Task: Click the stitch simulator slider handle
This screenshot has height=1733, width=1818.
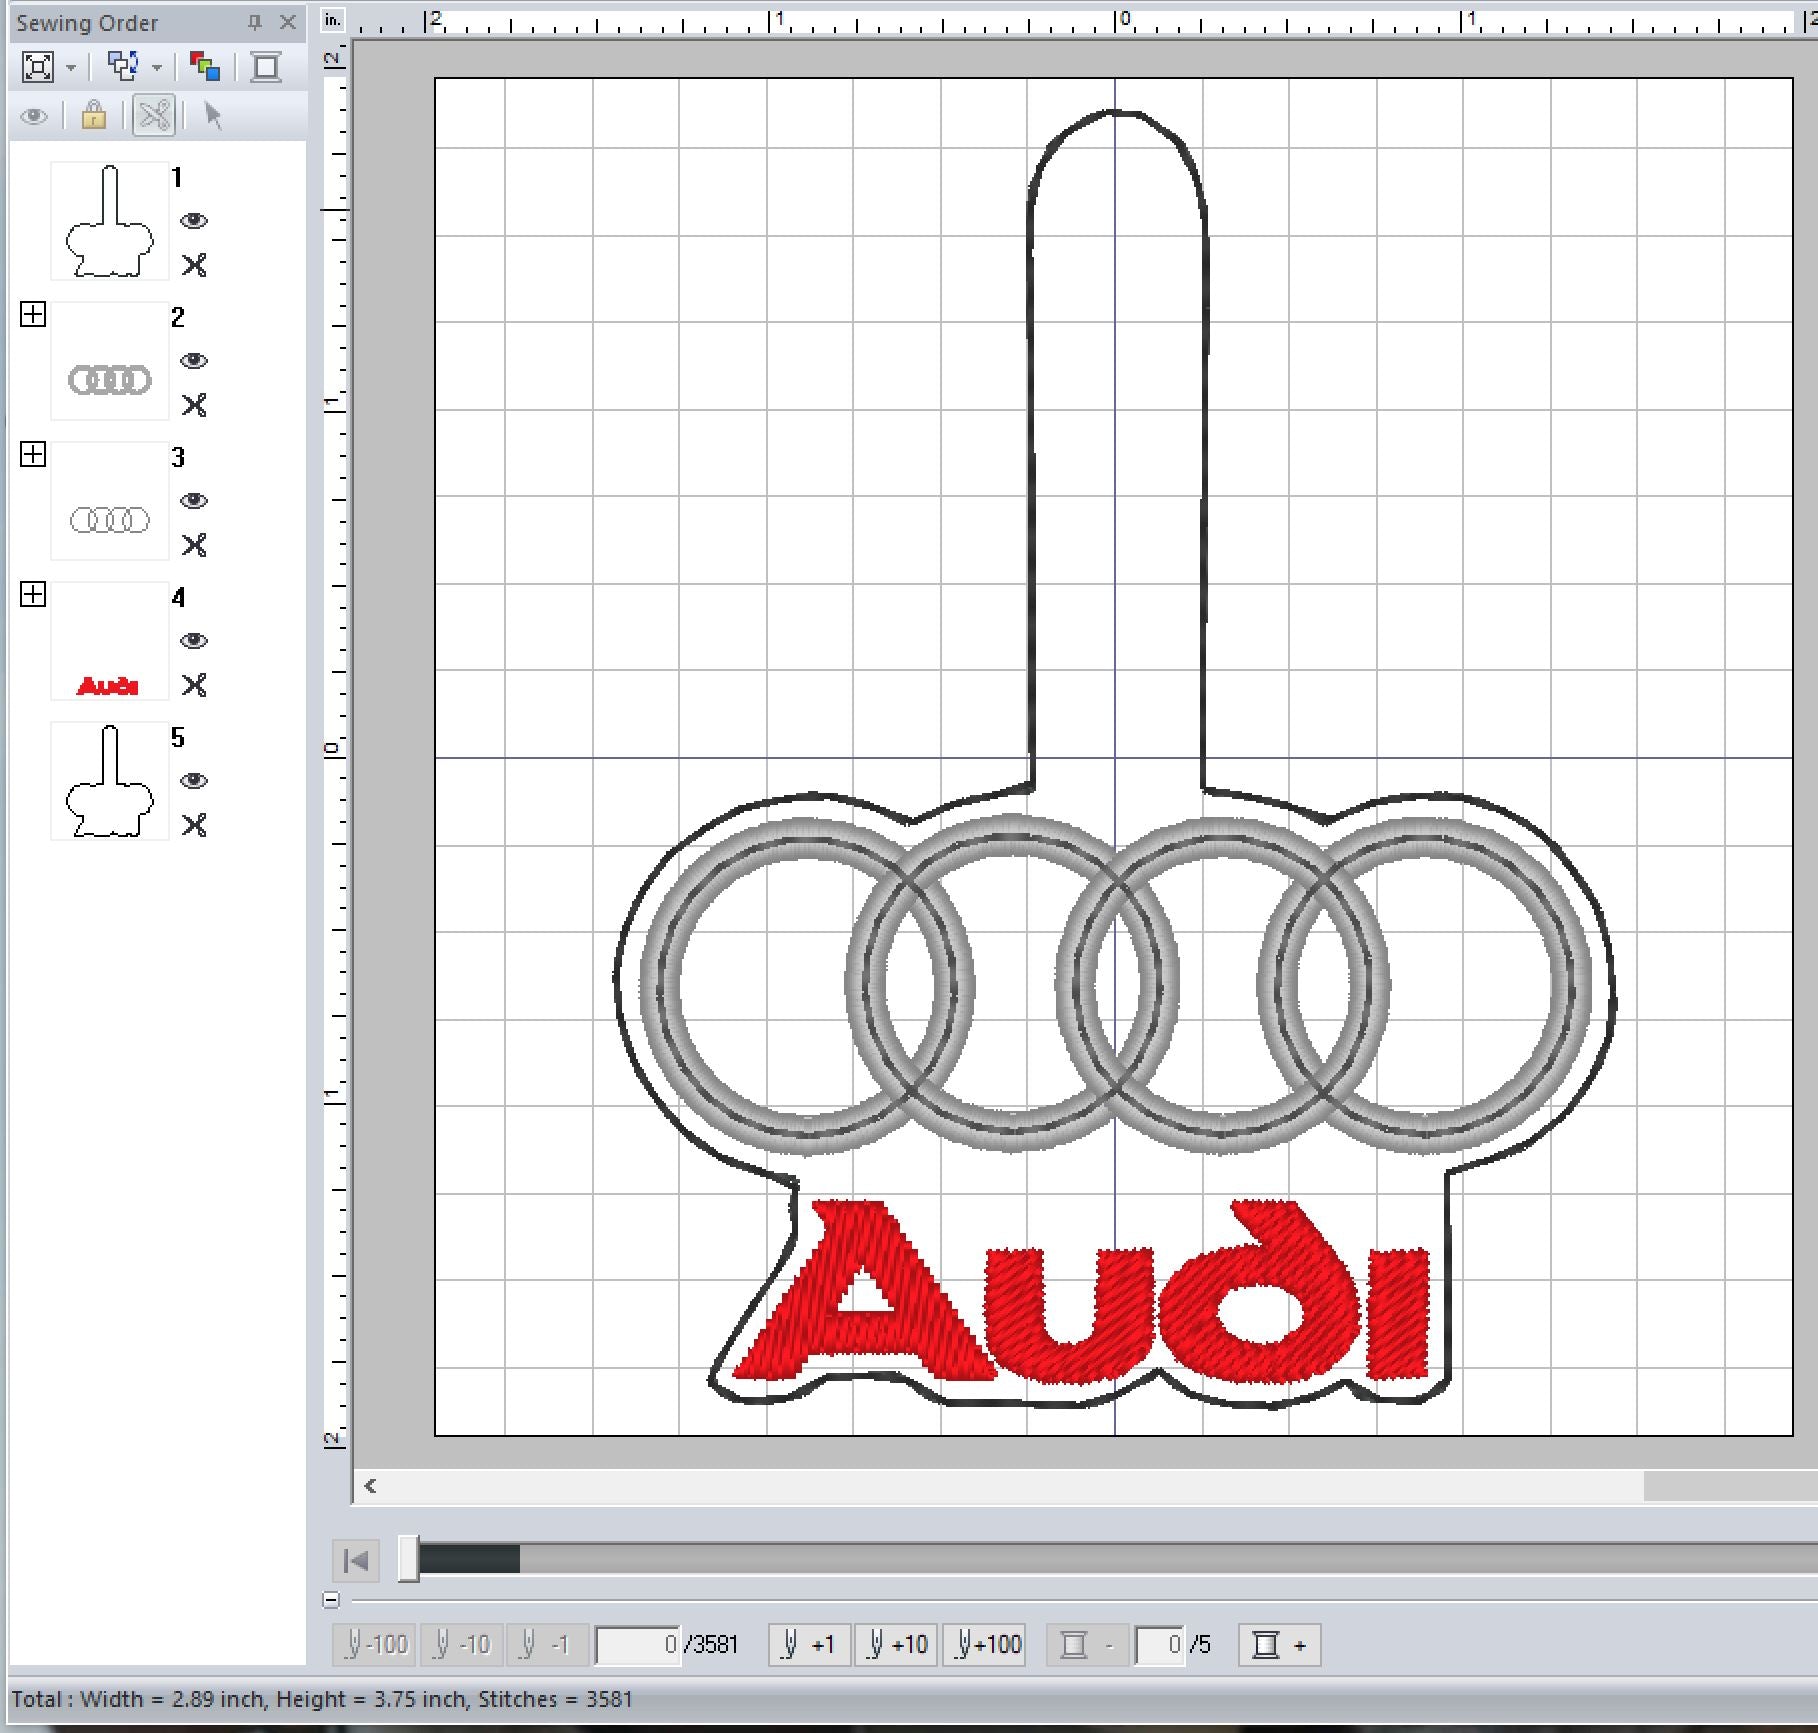Action: (408, 1560)
